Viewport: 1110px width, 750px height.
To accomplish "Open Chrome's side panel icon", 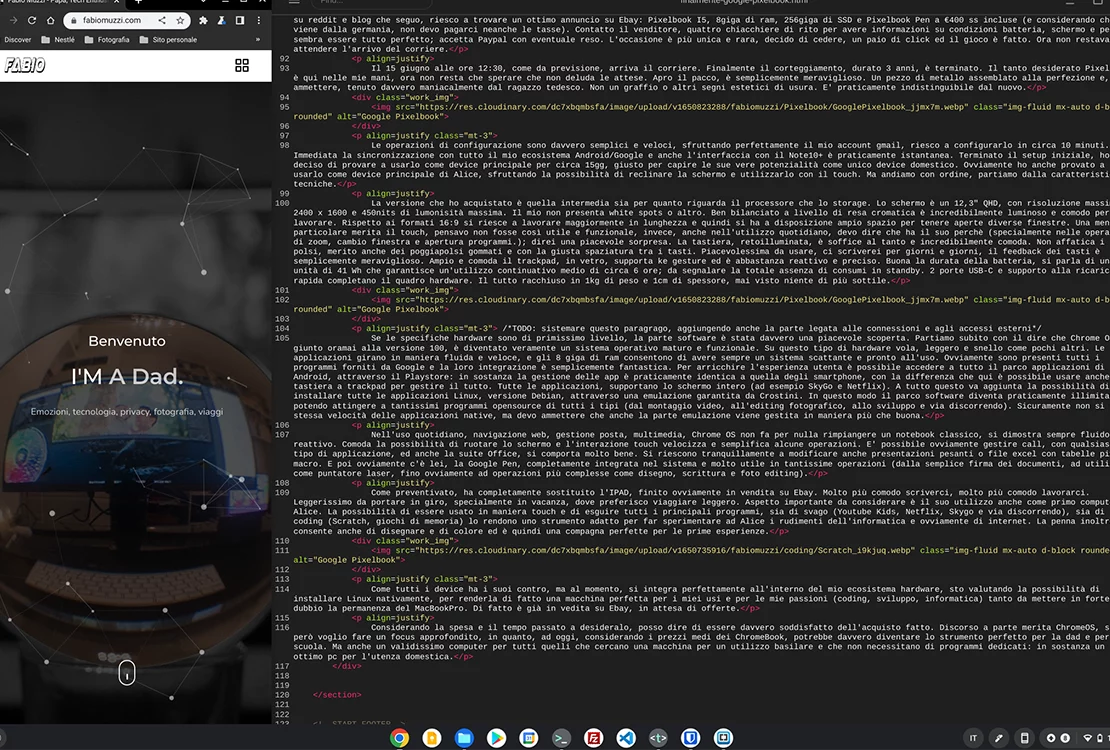I will (240, 20).
